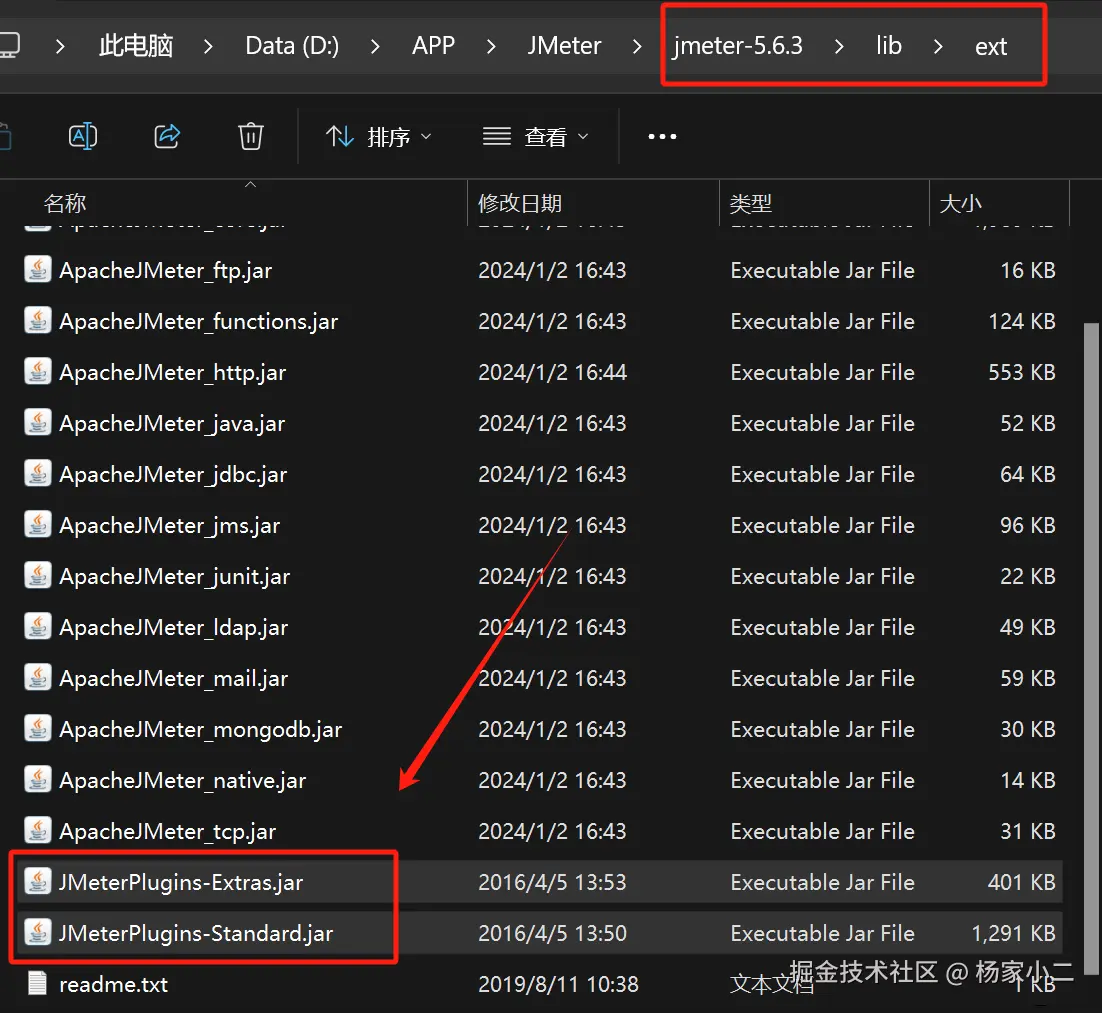Select file name ApacheJMeter_mongodb.jar
Screen dimensions: 1102x1013
[200, 730]
